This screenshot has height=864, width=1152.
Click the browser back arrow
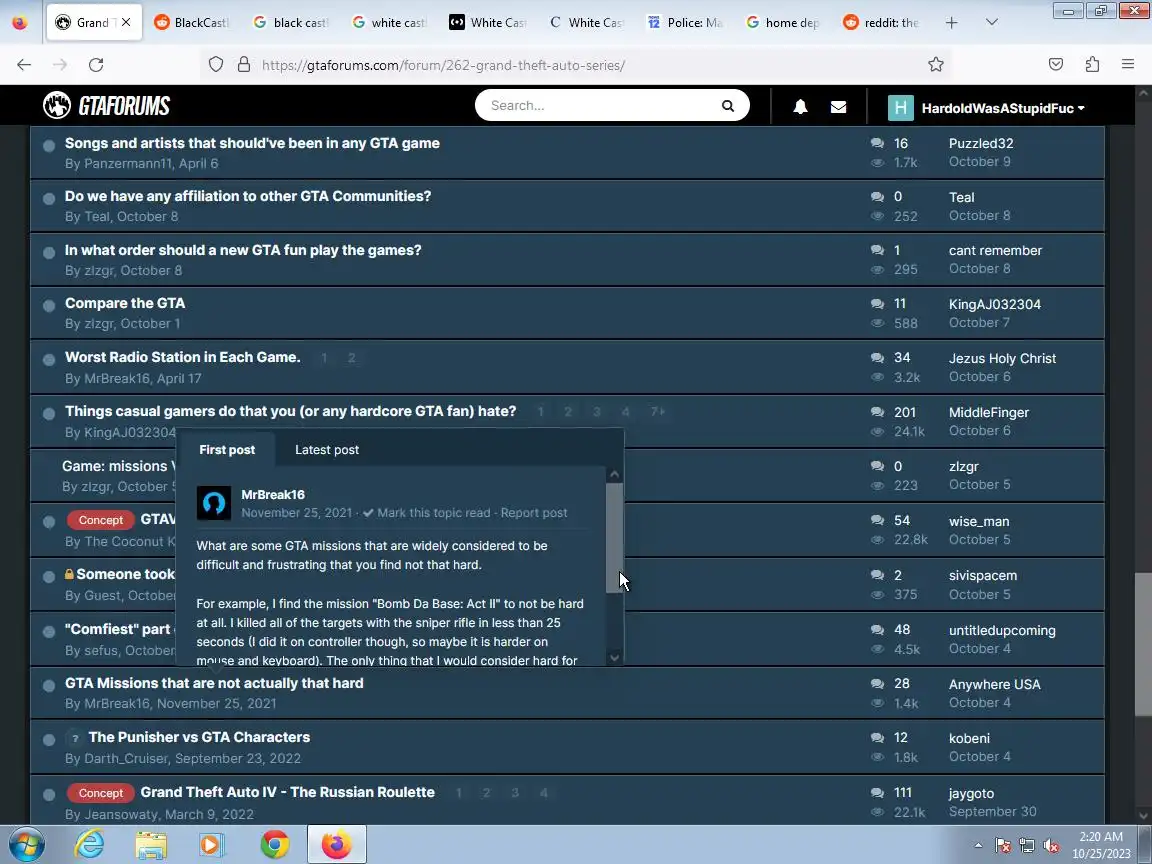pyautogui.click(x=24, y=65)
